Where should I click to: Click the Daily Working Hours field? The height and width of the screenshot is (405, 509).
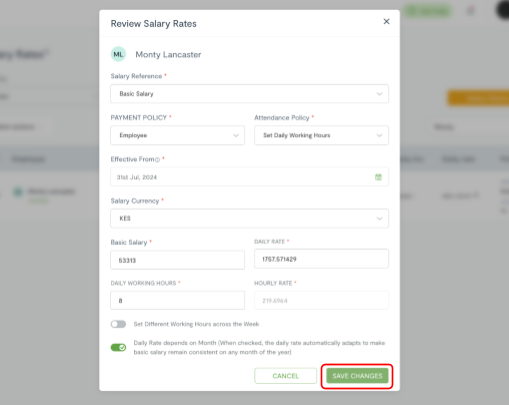177,300
